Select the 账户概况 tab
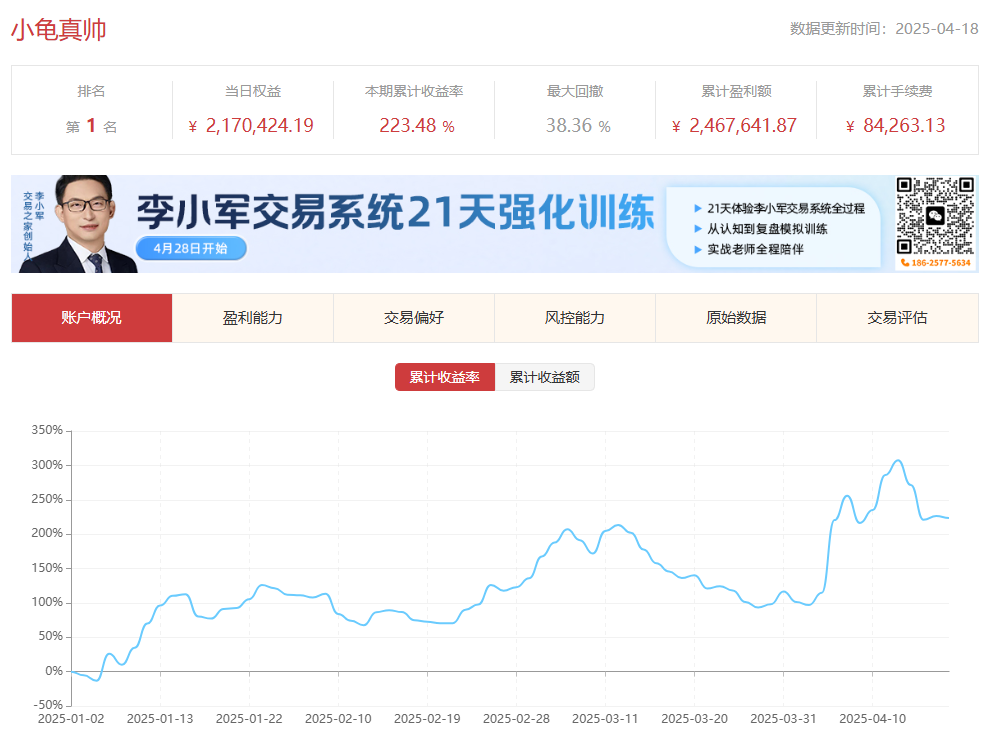Image resolution: width=990 pixels, height=740 pixels. click(92, 318)
